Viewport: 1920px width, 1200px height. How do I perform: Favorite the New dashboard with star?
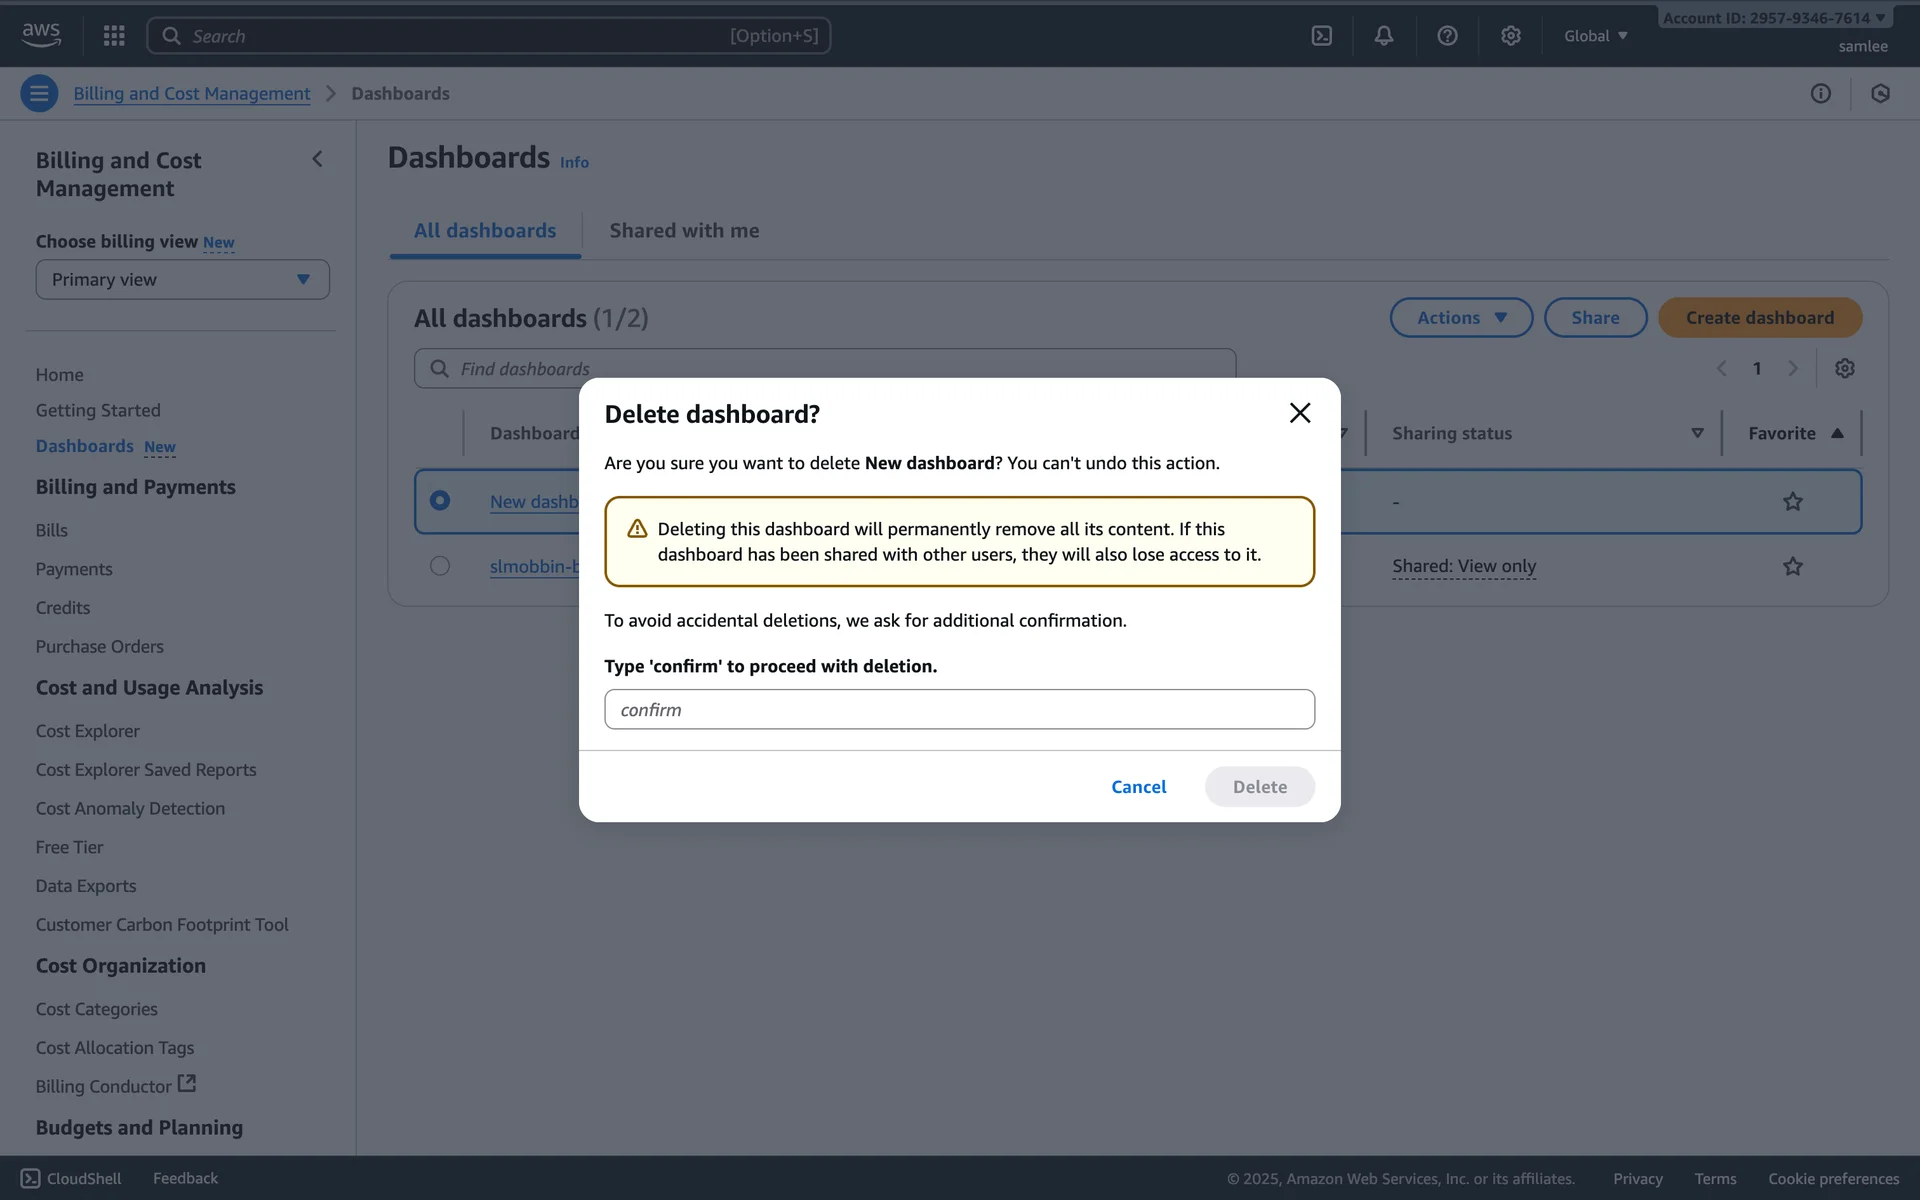point(1792,502)
